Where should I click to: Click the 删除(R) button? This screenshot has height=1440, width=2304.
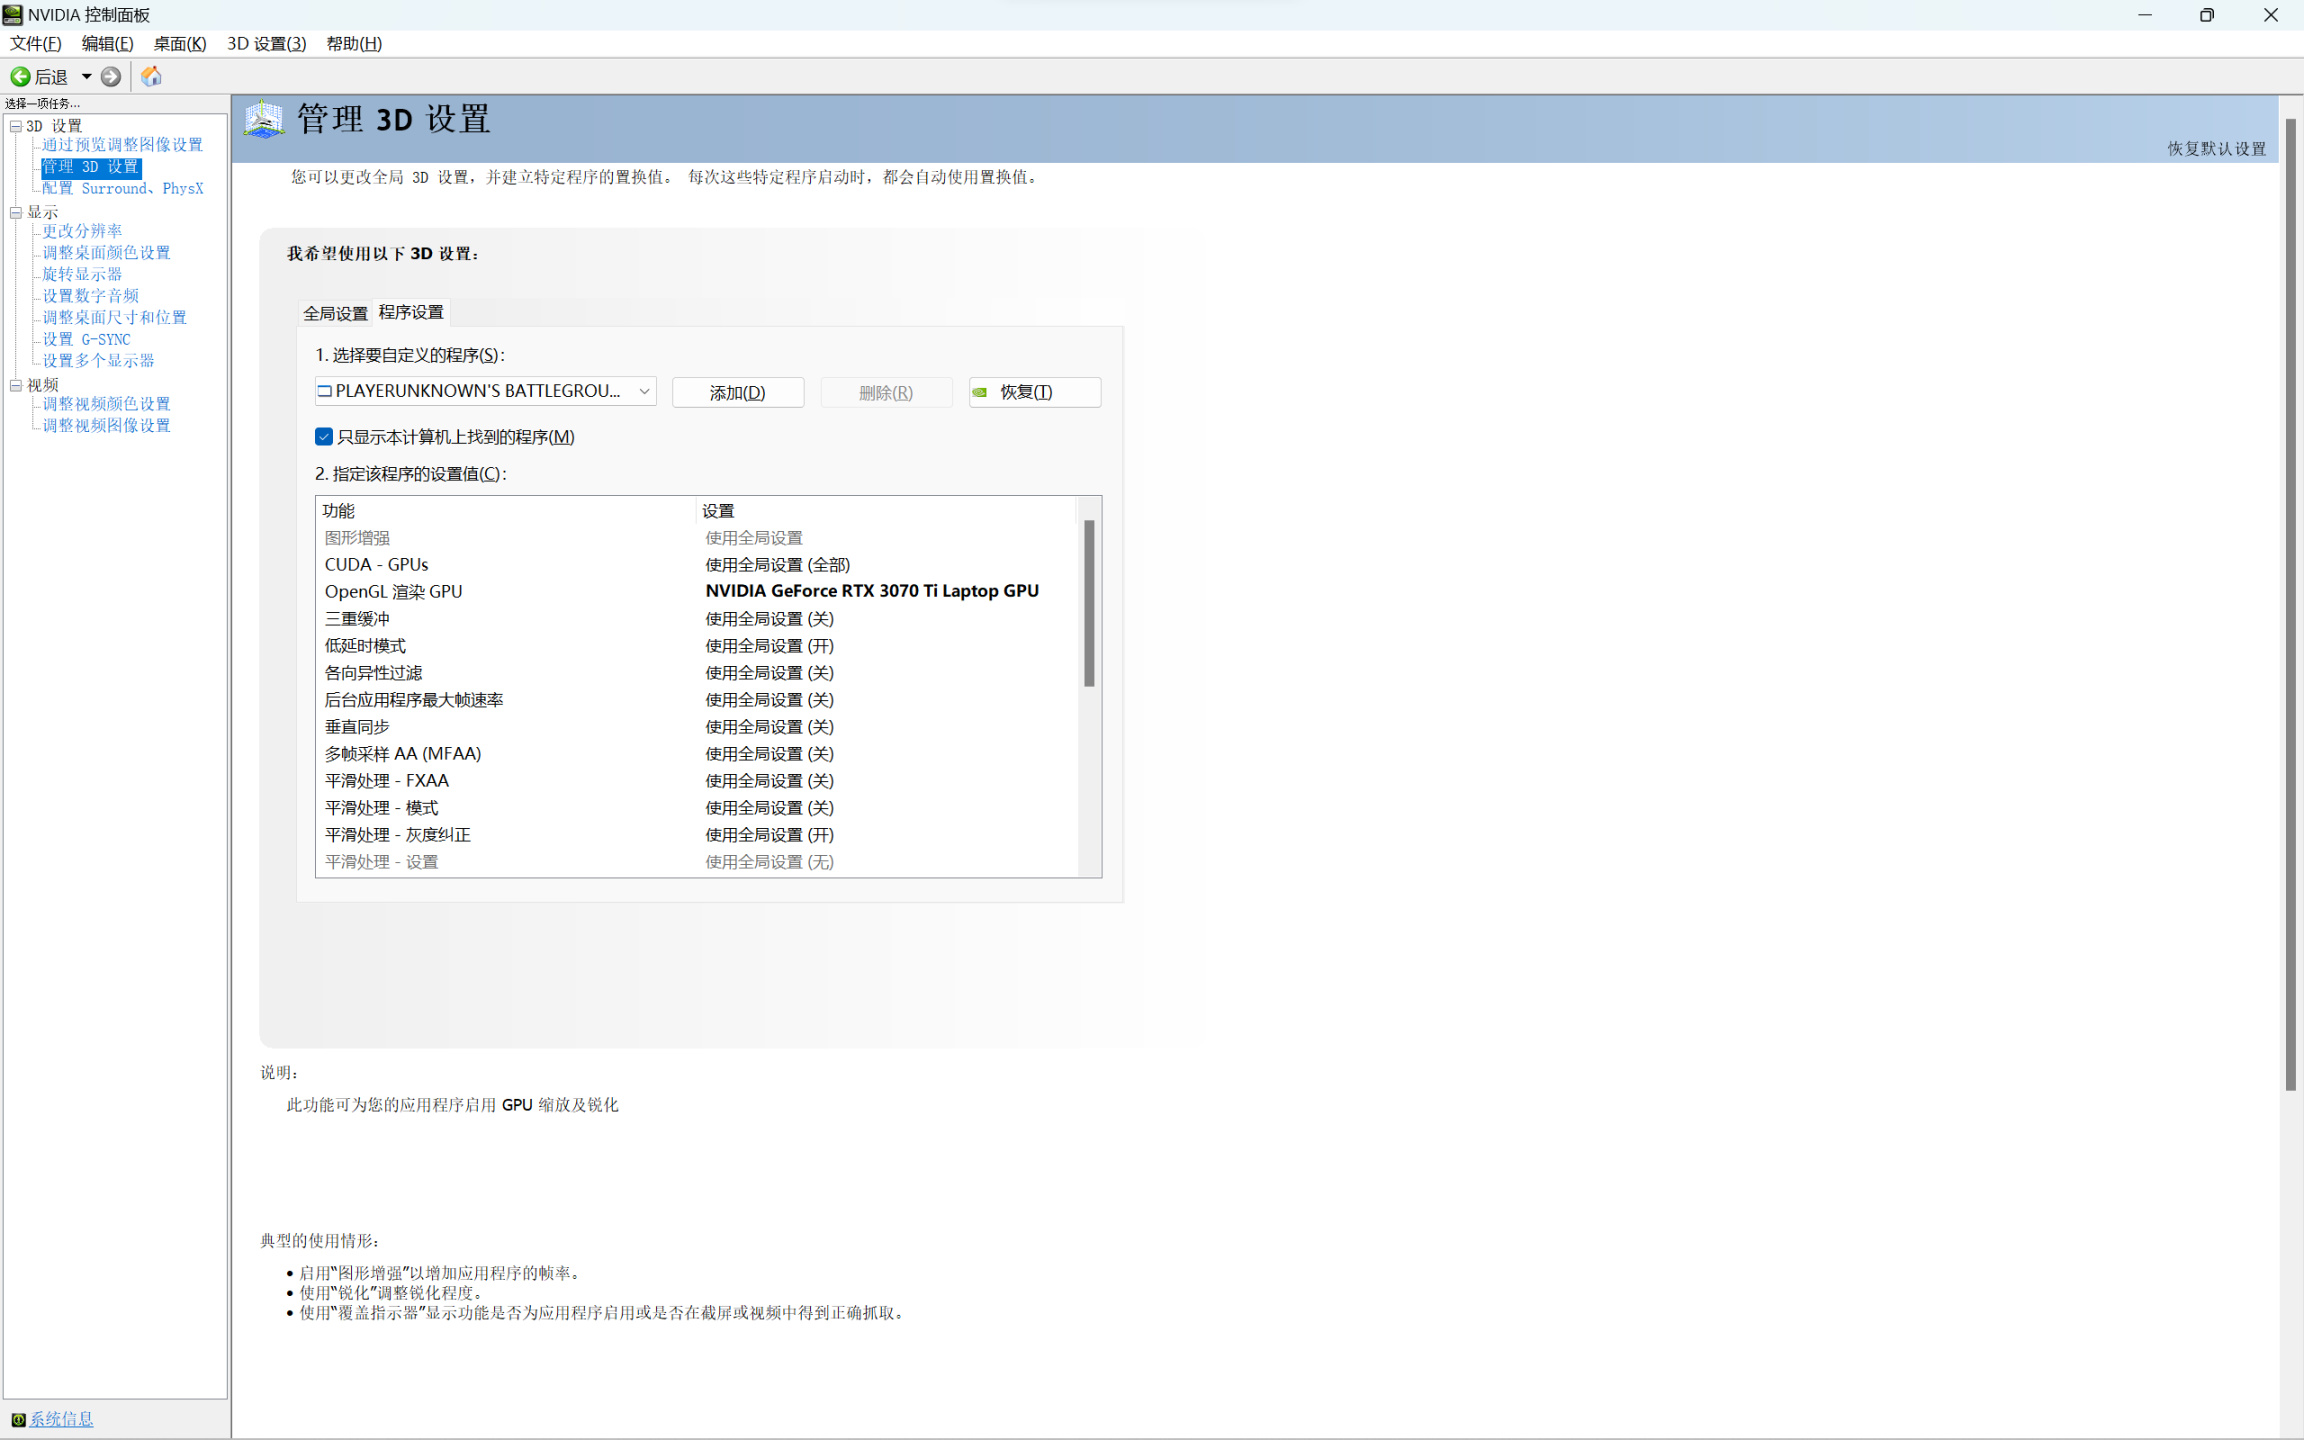coord(886,392)
